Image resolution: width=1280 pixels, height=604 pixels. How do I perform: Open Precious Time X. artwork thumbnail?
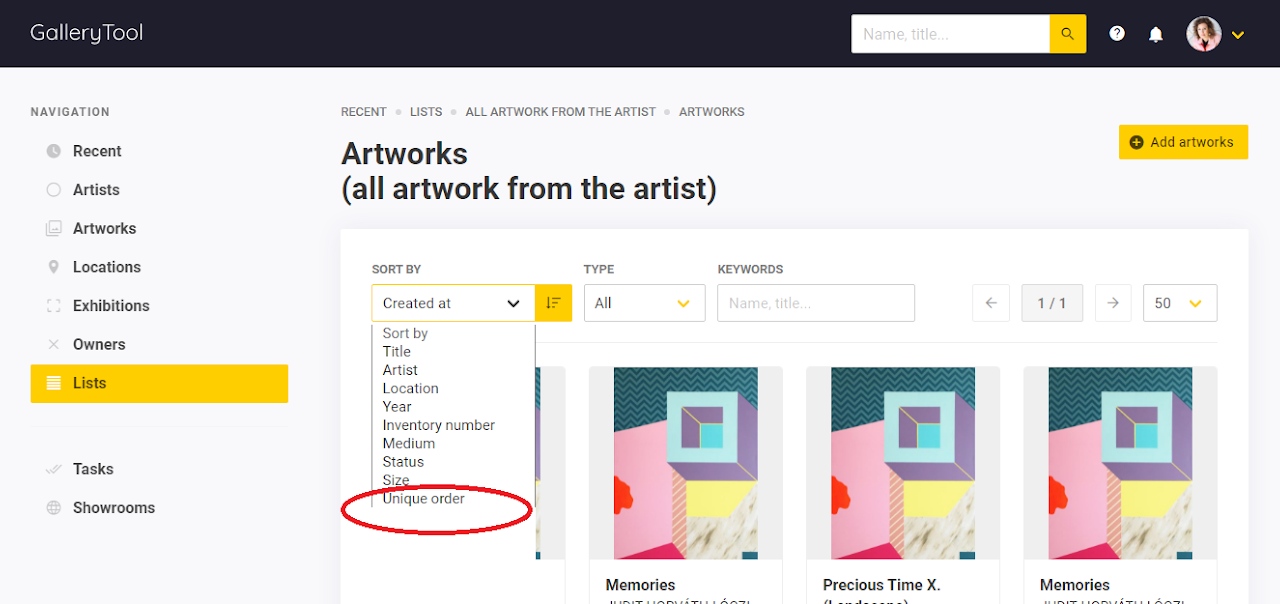click(903, 463)
